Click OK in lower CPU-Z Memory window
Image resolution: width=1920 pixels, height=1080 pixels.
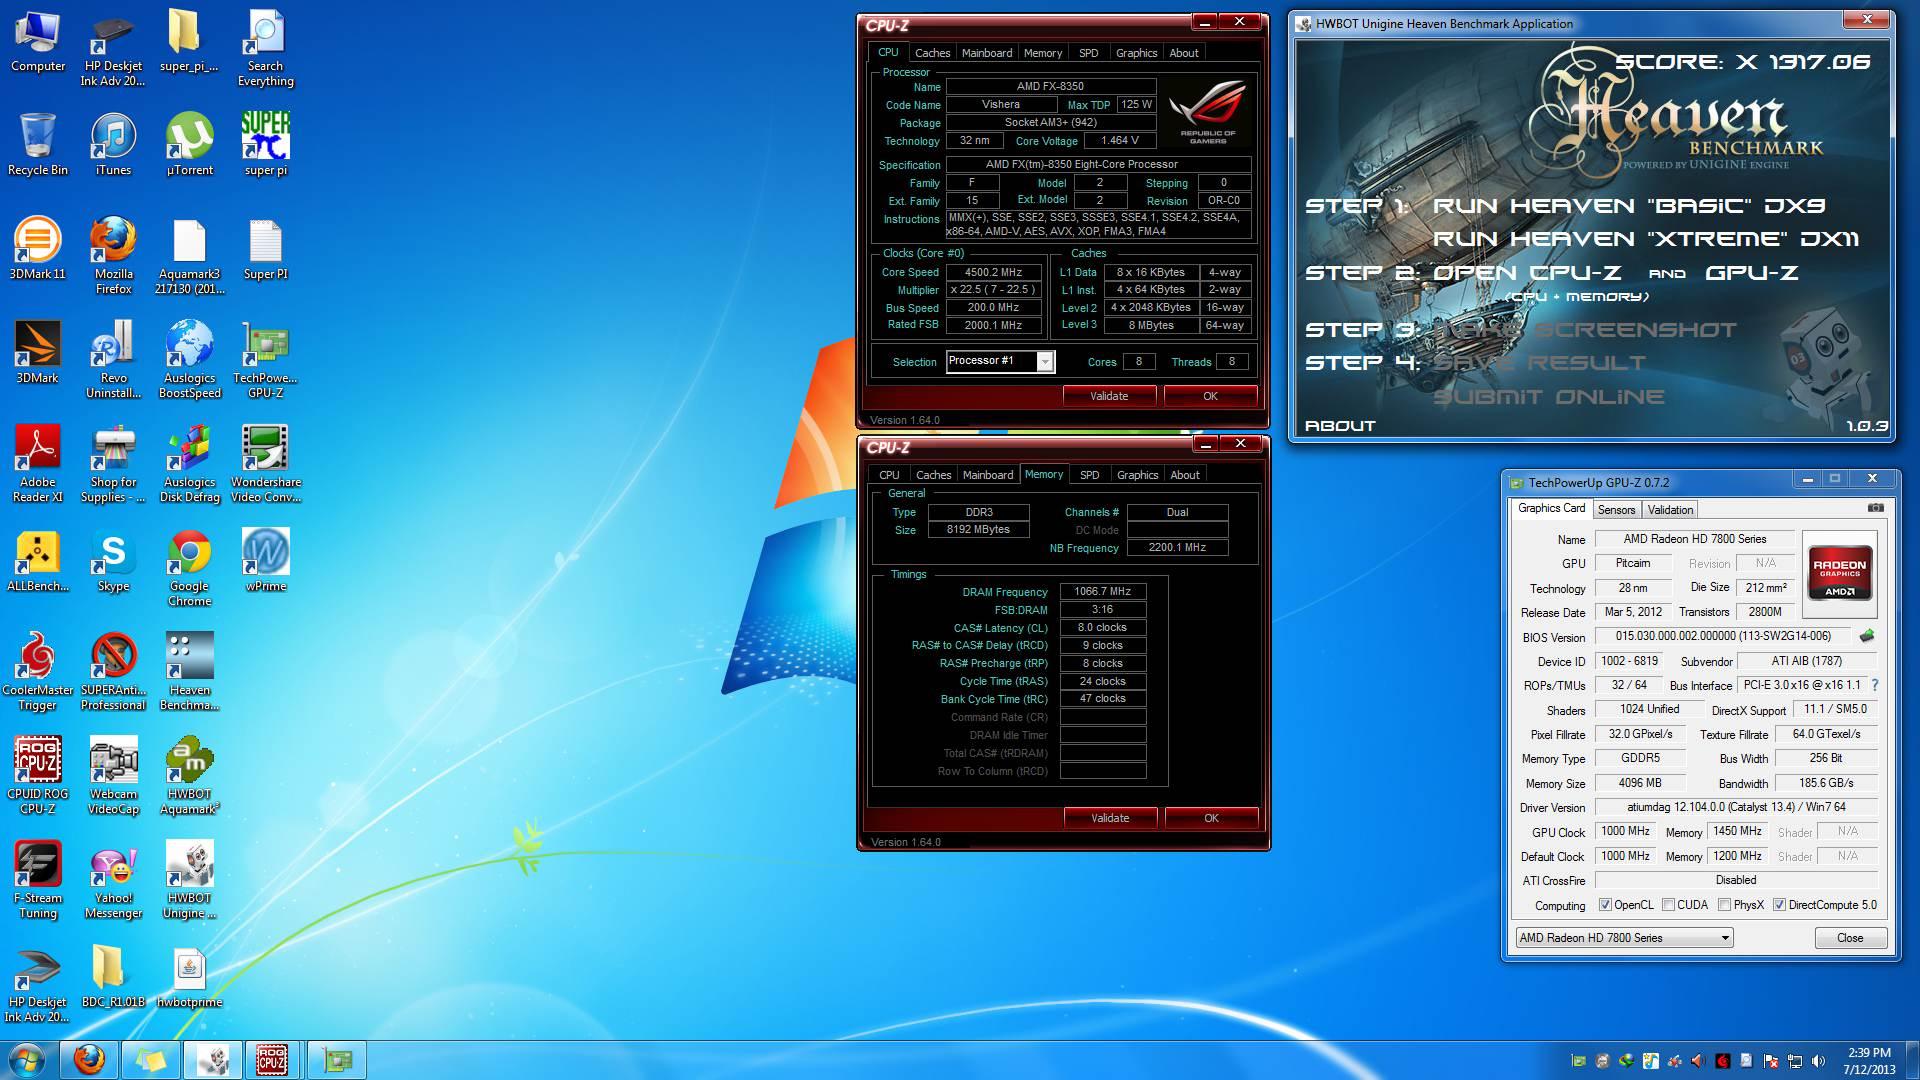pos(1211,818)
